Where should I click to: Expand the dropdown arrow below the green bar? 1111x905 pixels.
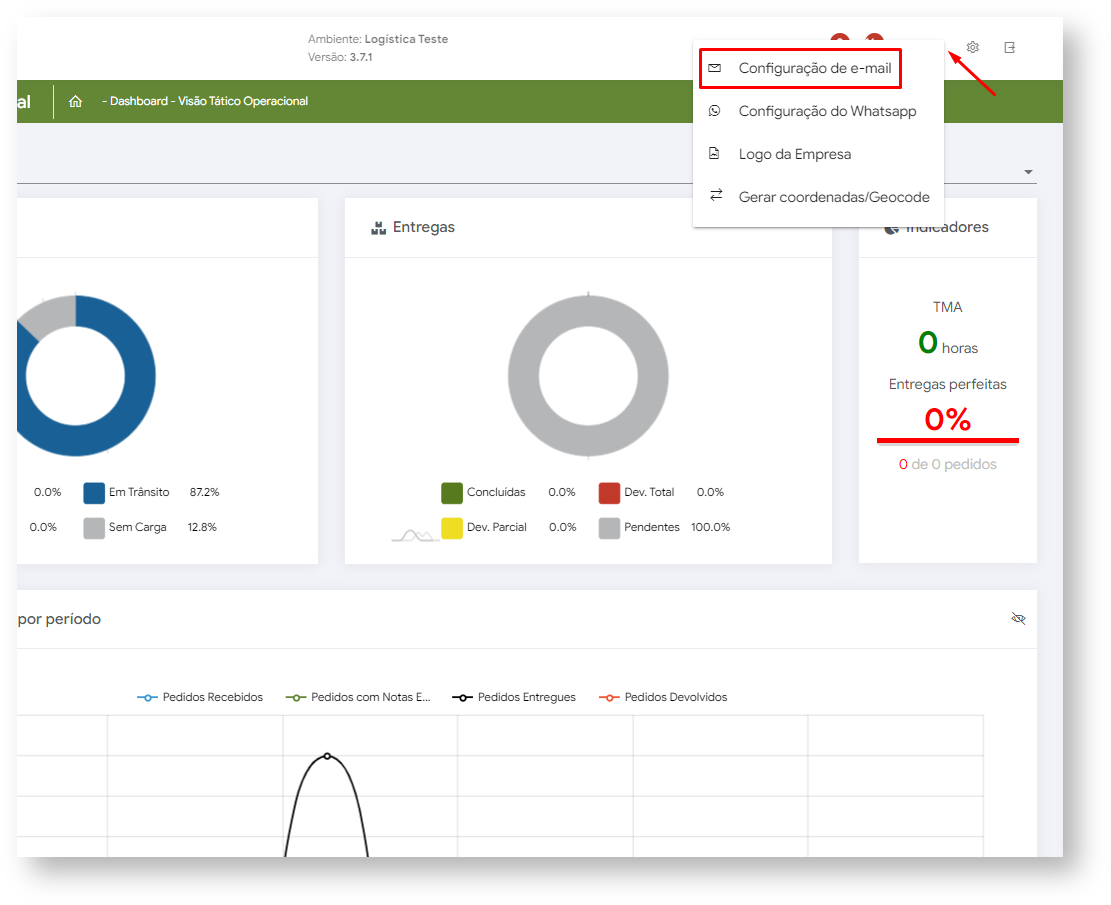[1028, 172]
